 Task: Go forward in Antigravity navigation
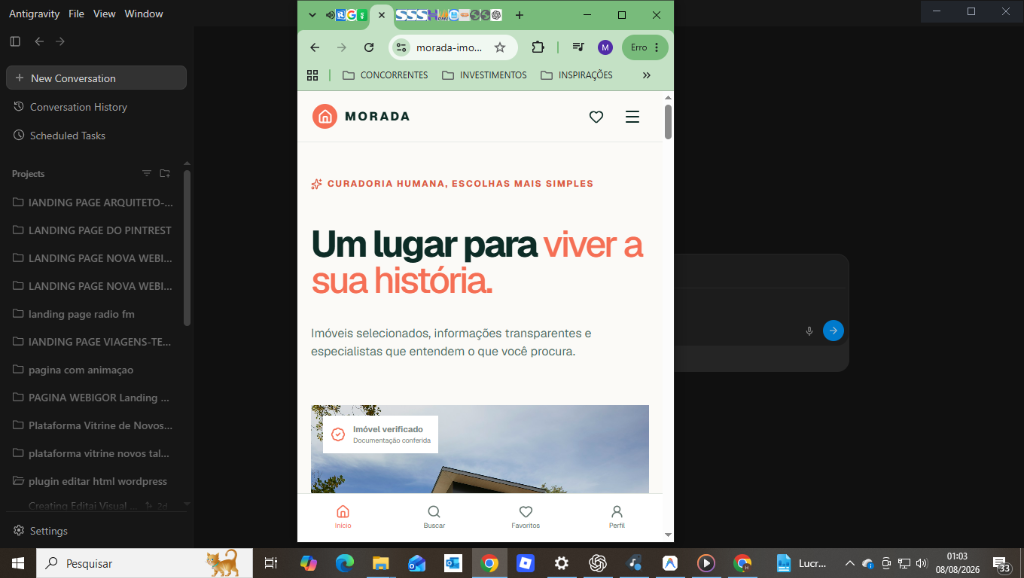pos(60,41)
